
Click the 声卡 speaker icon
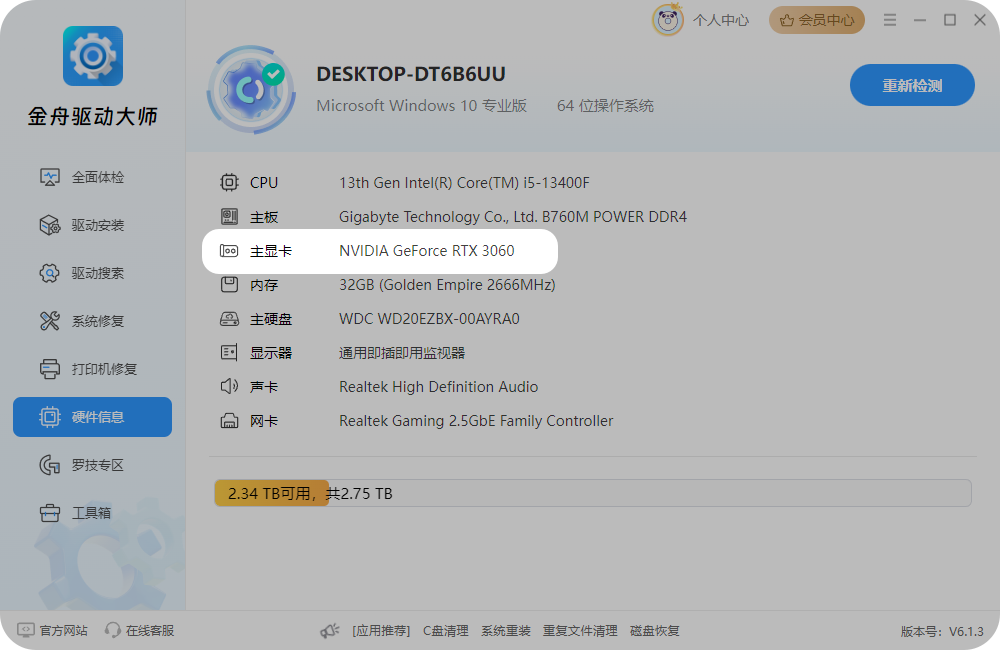click(229, 387)
